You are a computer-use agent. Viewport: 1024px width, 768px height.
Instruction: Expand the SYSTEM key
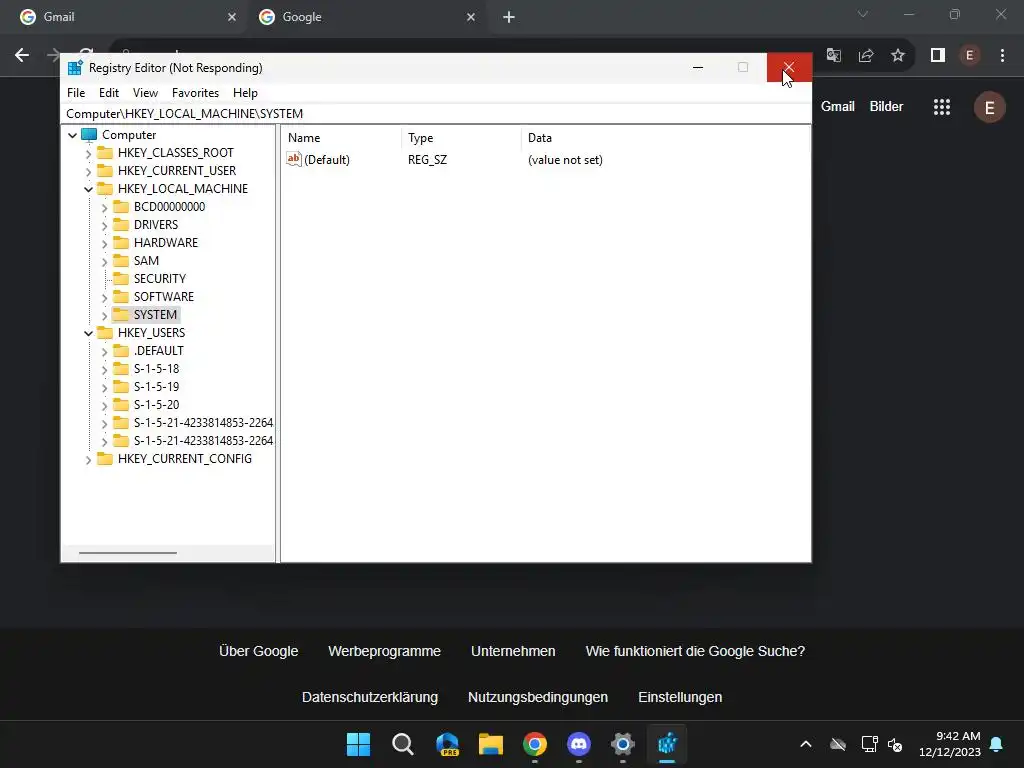pos(104,315)
